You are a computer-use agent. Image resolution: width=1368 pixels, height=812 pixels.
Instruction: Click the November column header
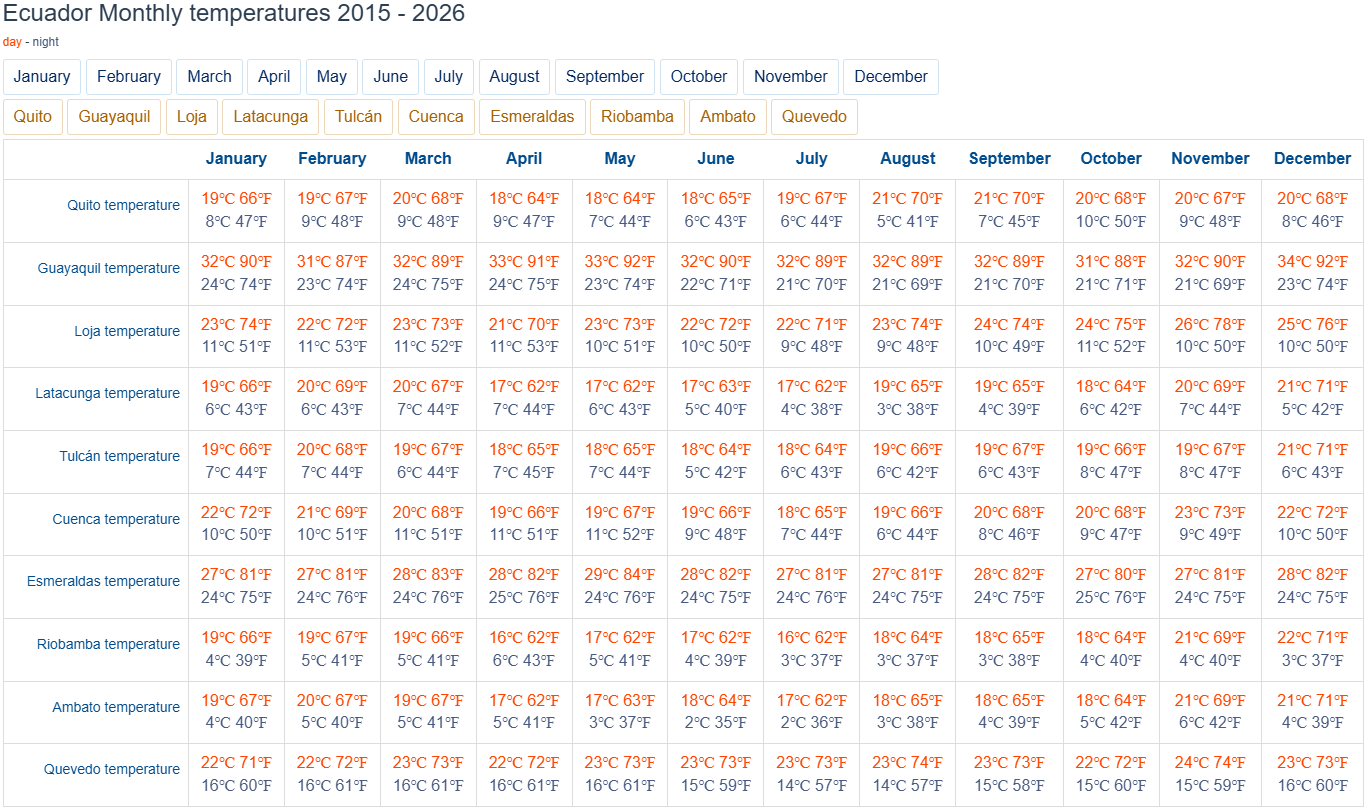click(x=1210, y=159)
